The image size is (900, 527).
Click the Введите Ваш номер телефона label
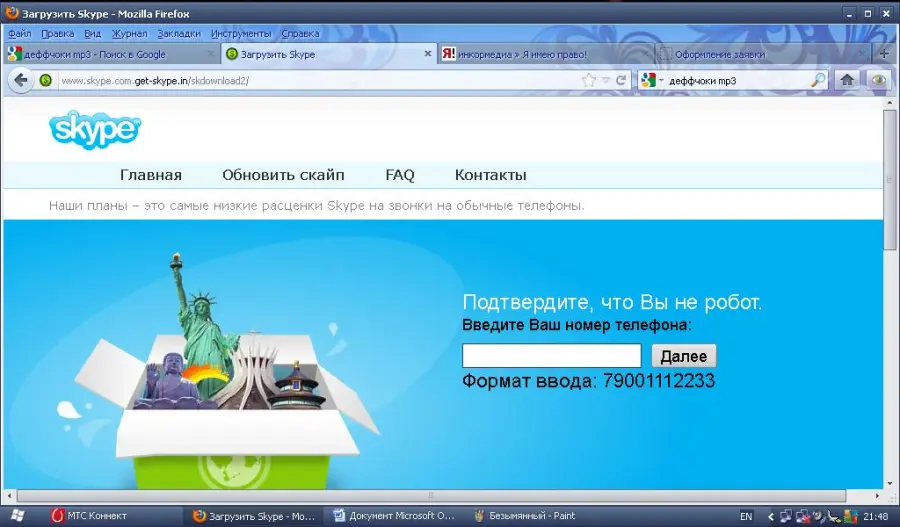pos(577,325)
